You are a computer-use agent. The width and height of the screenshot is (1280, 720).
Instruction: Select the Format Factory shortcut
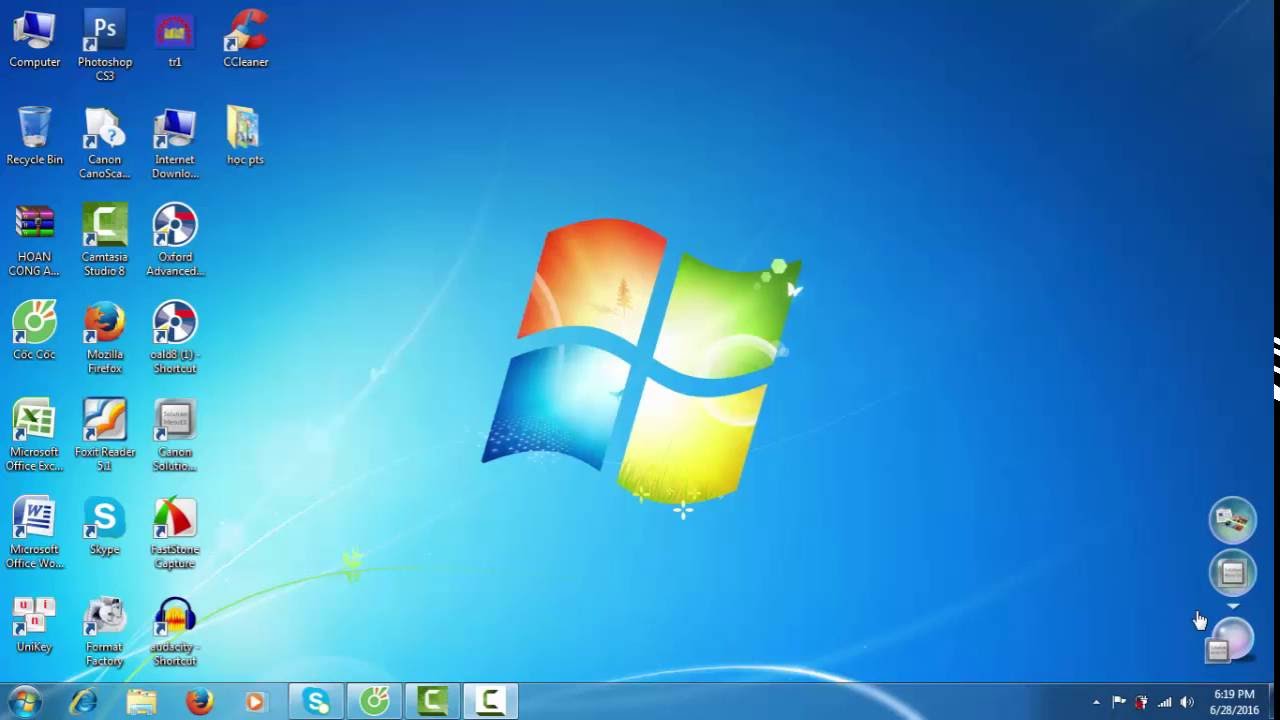105,631
